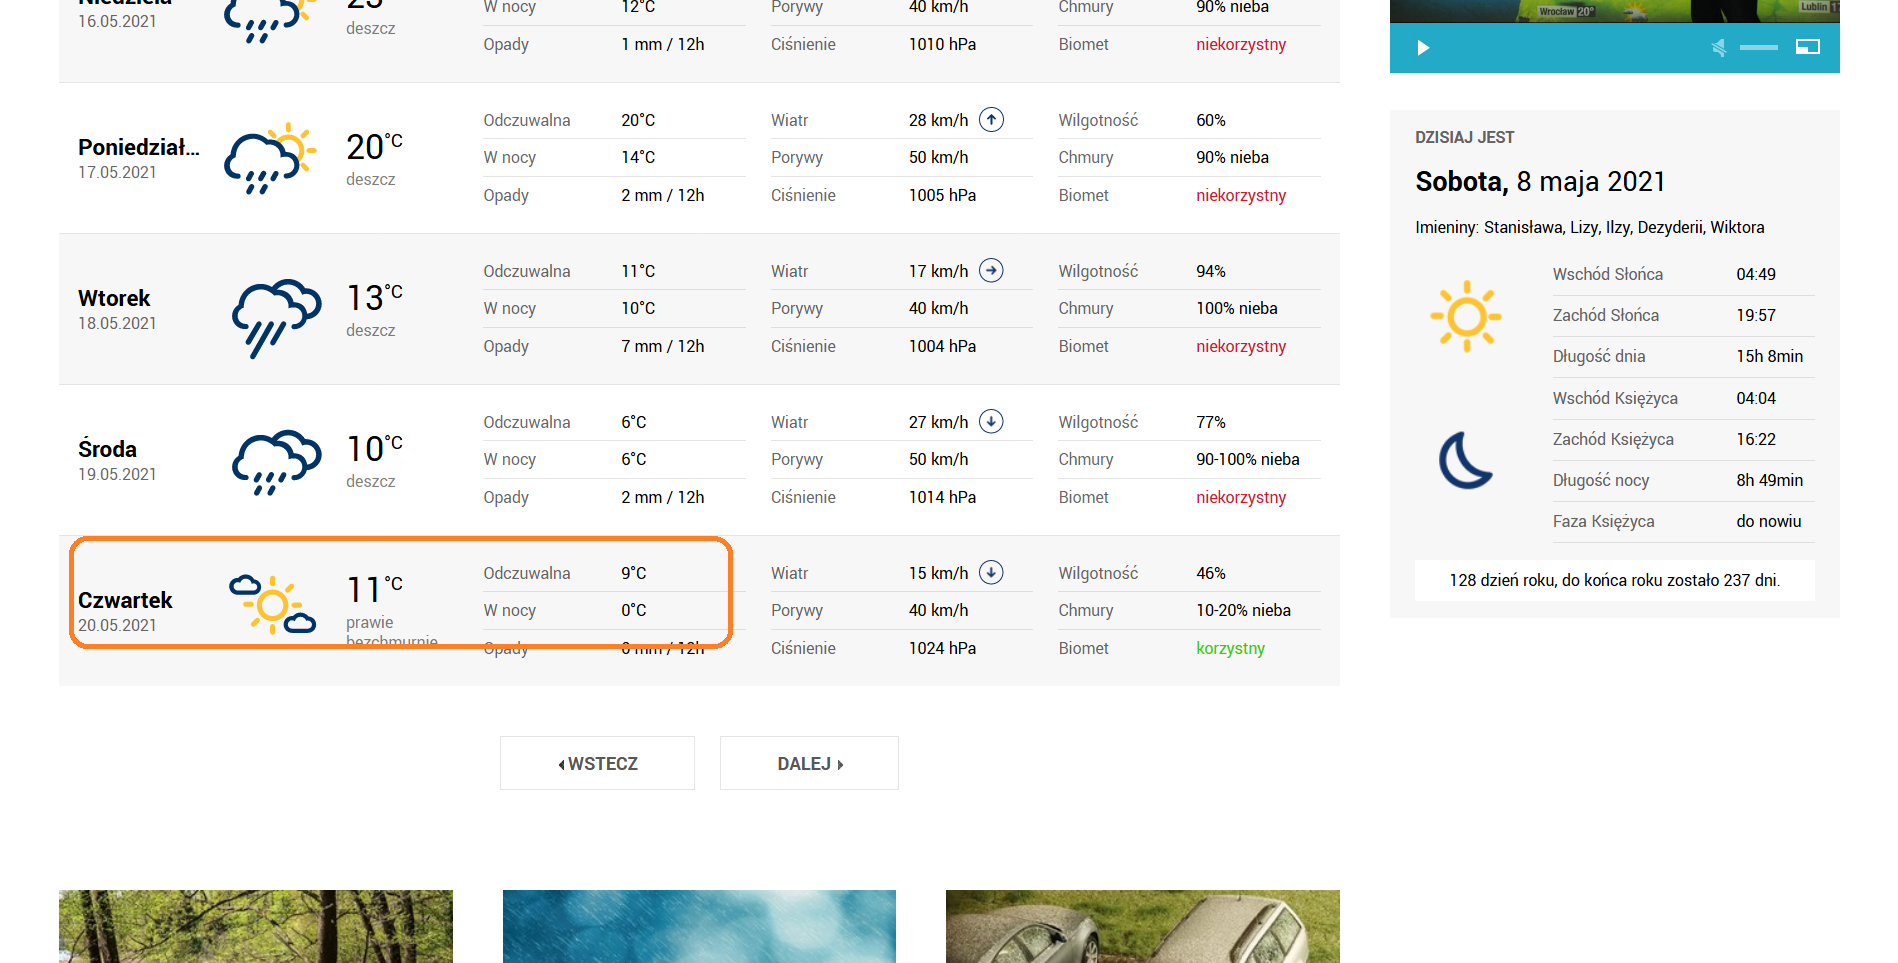
Task: Click the sun icon beside sunrise times
Action: 1466,316
